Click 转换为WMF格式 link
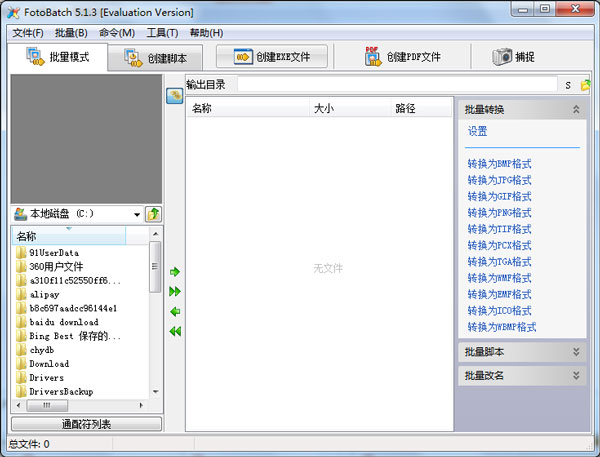The width and height of the screenshot is (600, 457). point(499,278)
